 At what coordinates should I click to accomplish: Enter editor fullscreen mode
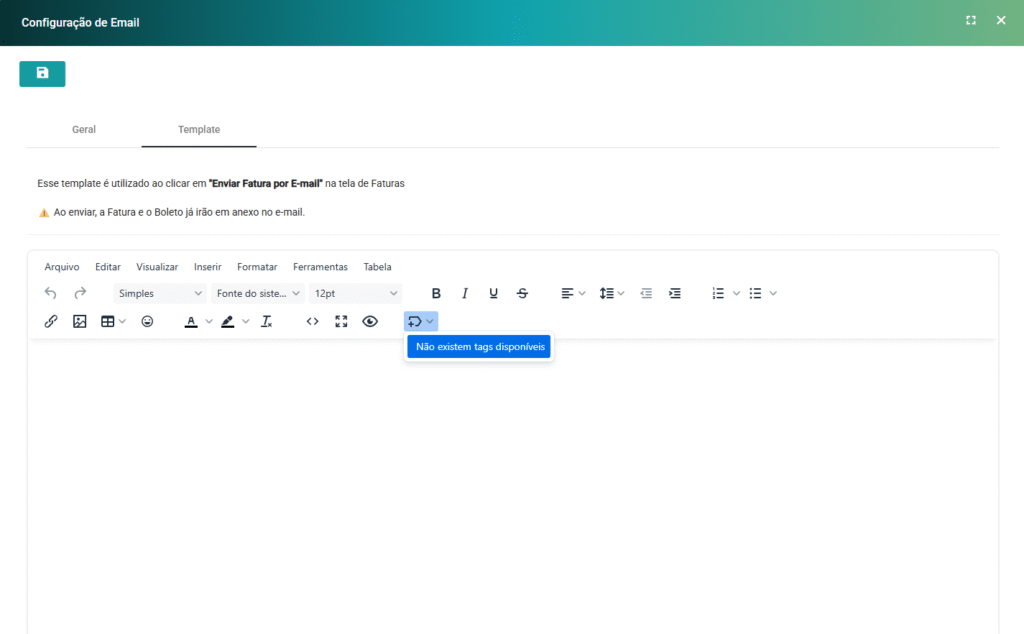(341, 322)
